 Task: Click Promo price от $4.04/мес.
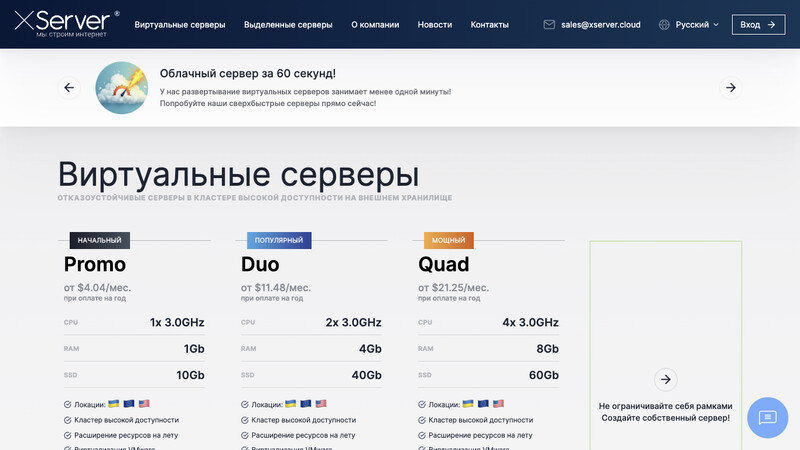(x=97, y=288)
